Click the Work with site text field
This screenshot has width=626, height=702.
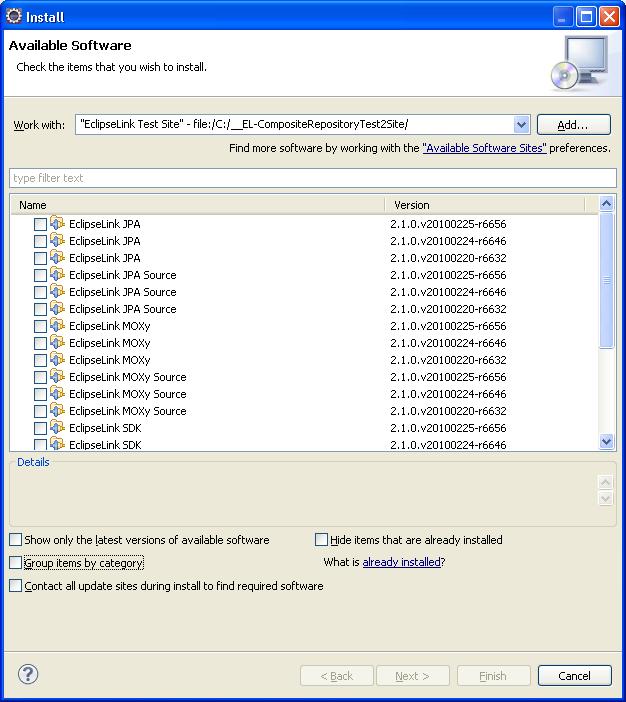[295, 124]
